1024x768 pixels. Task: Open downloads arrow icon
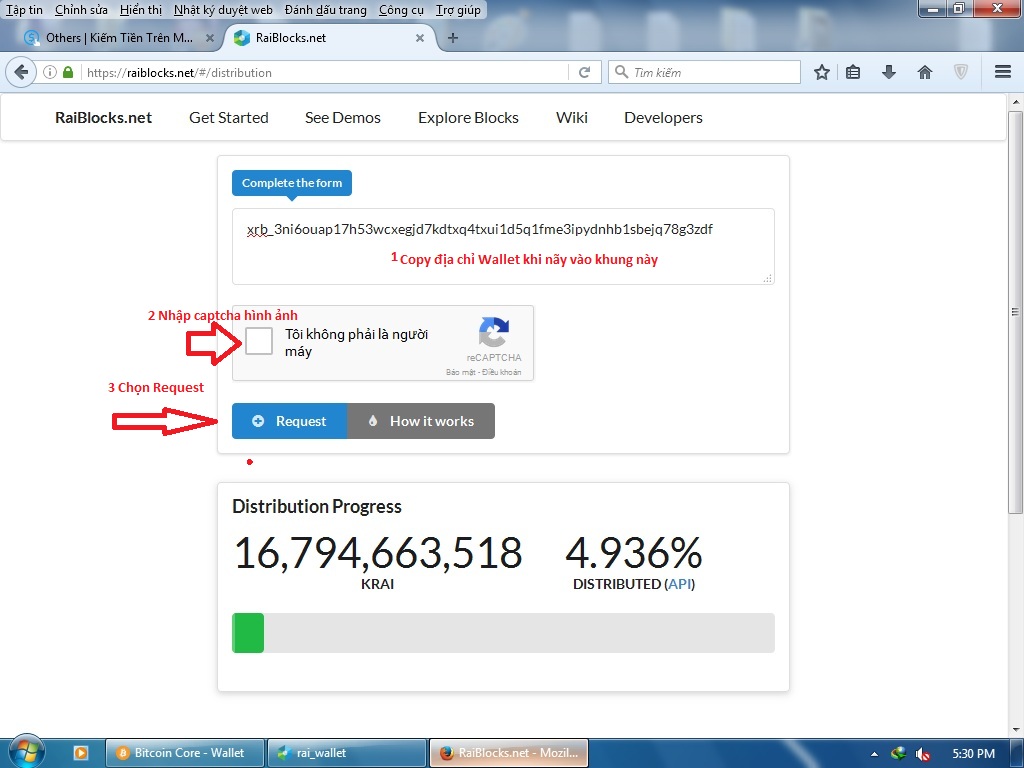(888, 72)
